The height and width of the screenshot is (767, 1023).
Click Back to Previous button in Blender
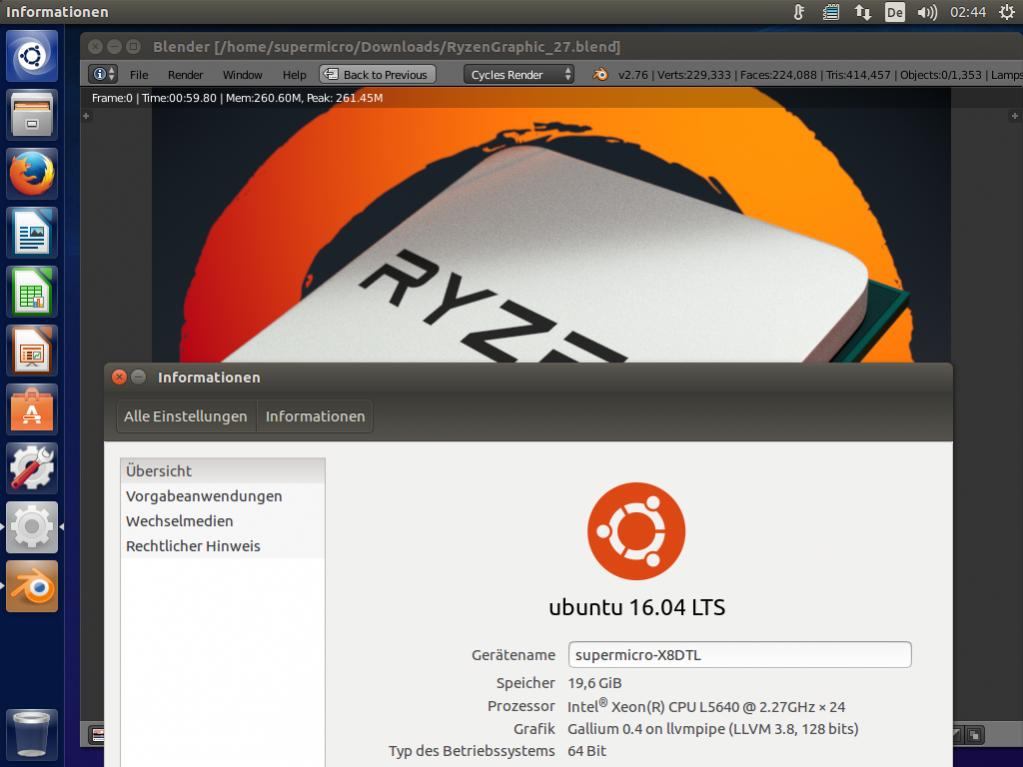tap(377, 74)
